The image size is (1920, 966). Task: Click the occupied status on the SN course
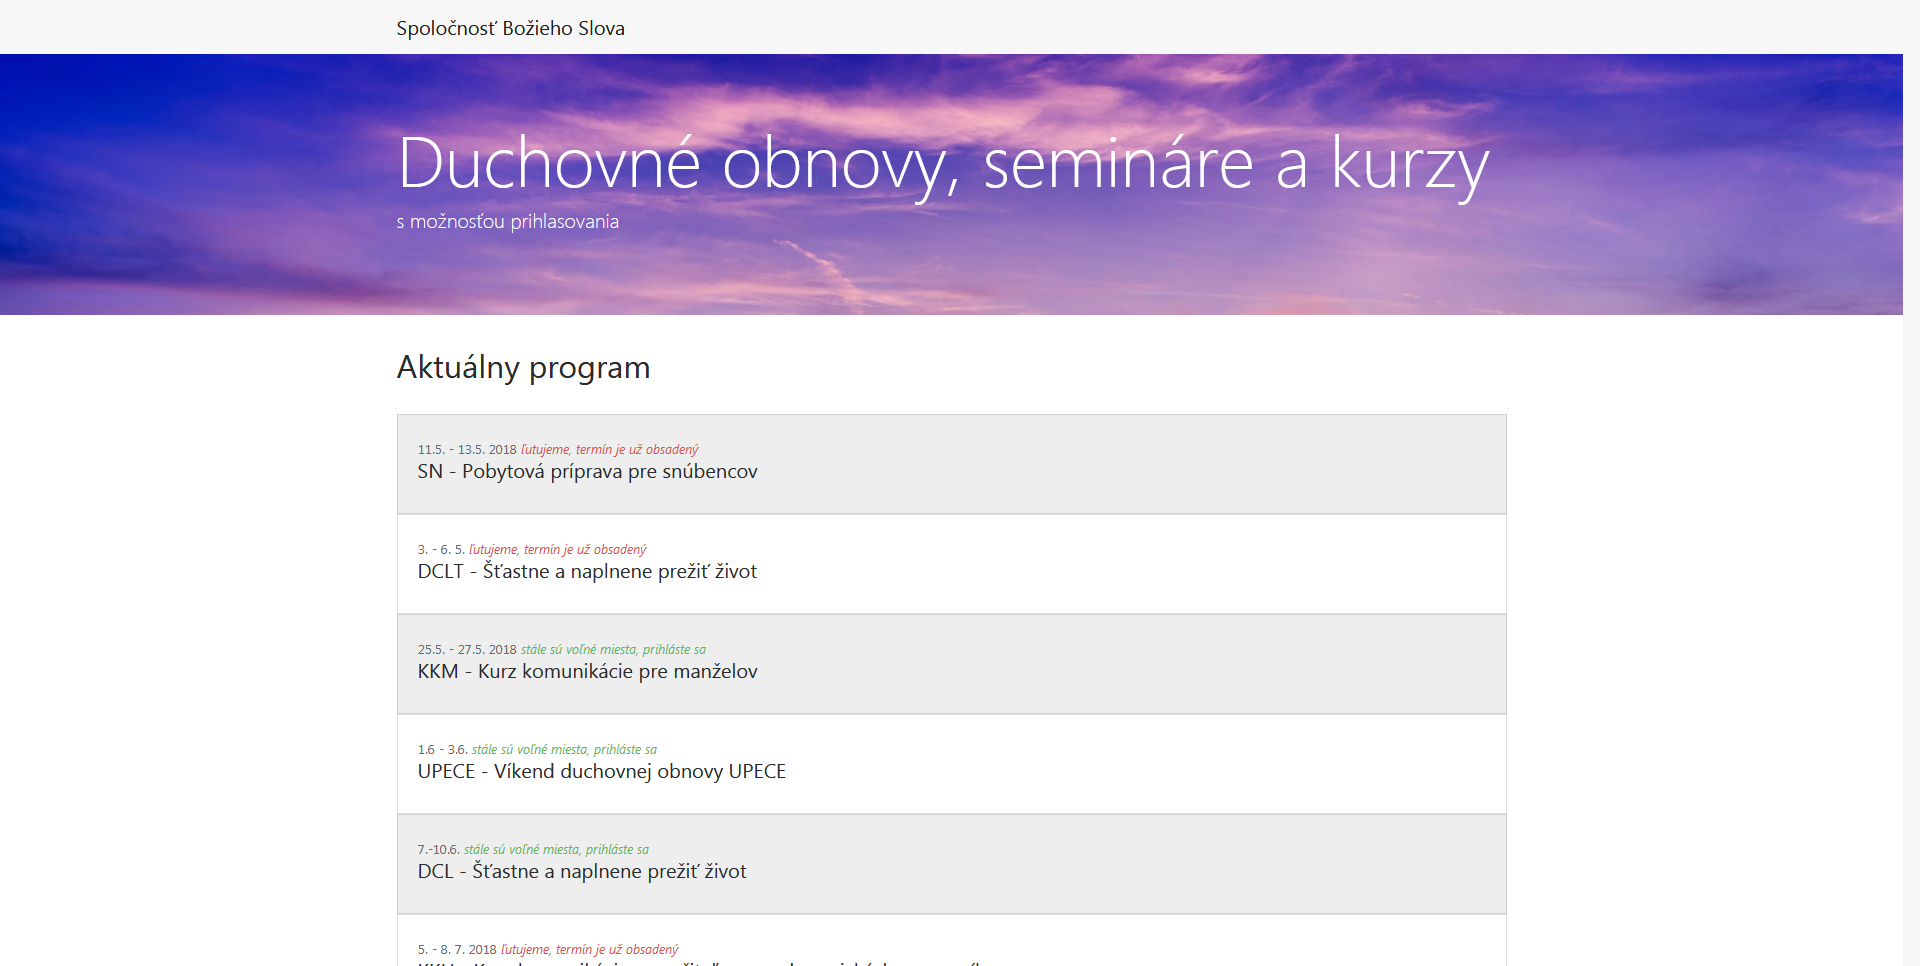pos(609,450)
